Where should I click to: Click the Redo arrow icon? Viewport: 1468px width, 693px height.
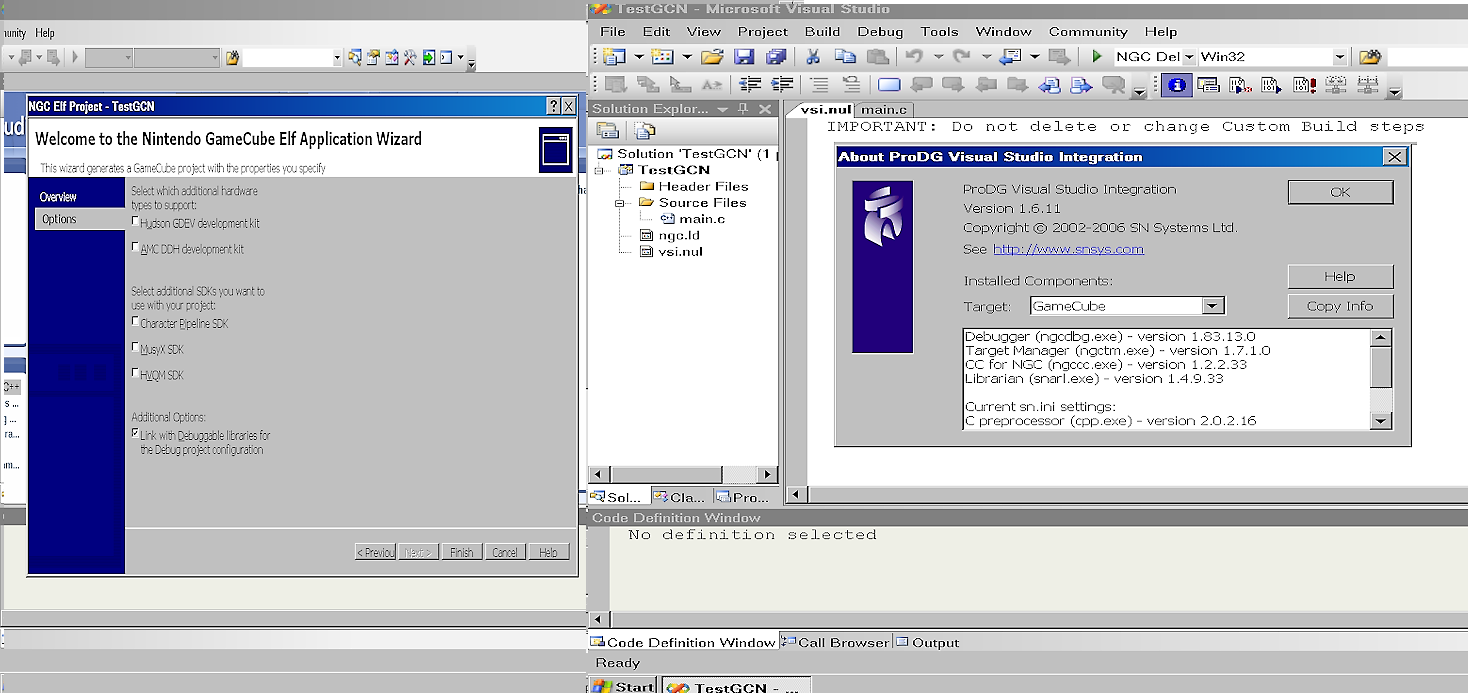click(962, 57)
